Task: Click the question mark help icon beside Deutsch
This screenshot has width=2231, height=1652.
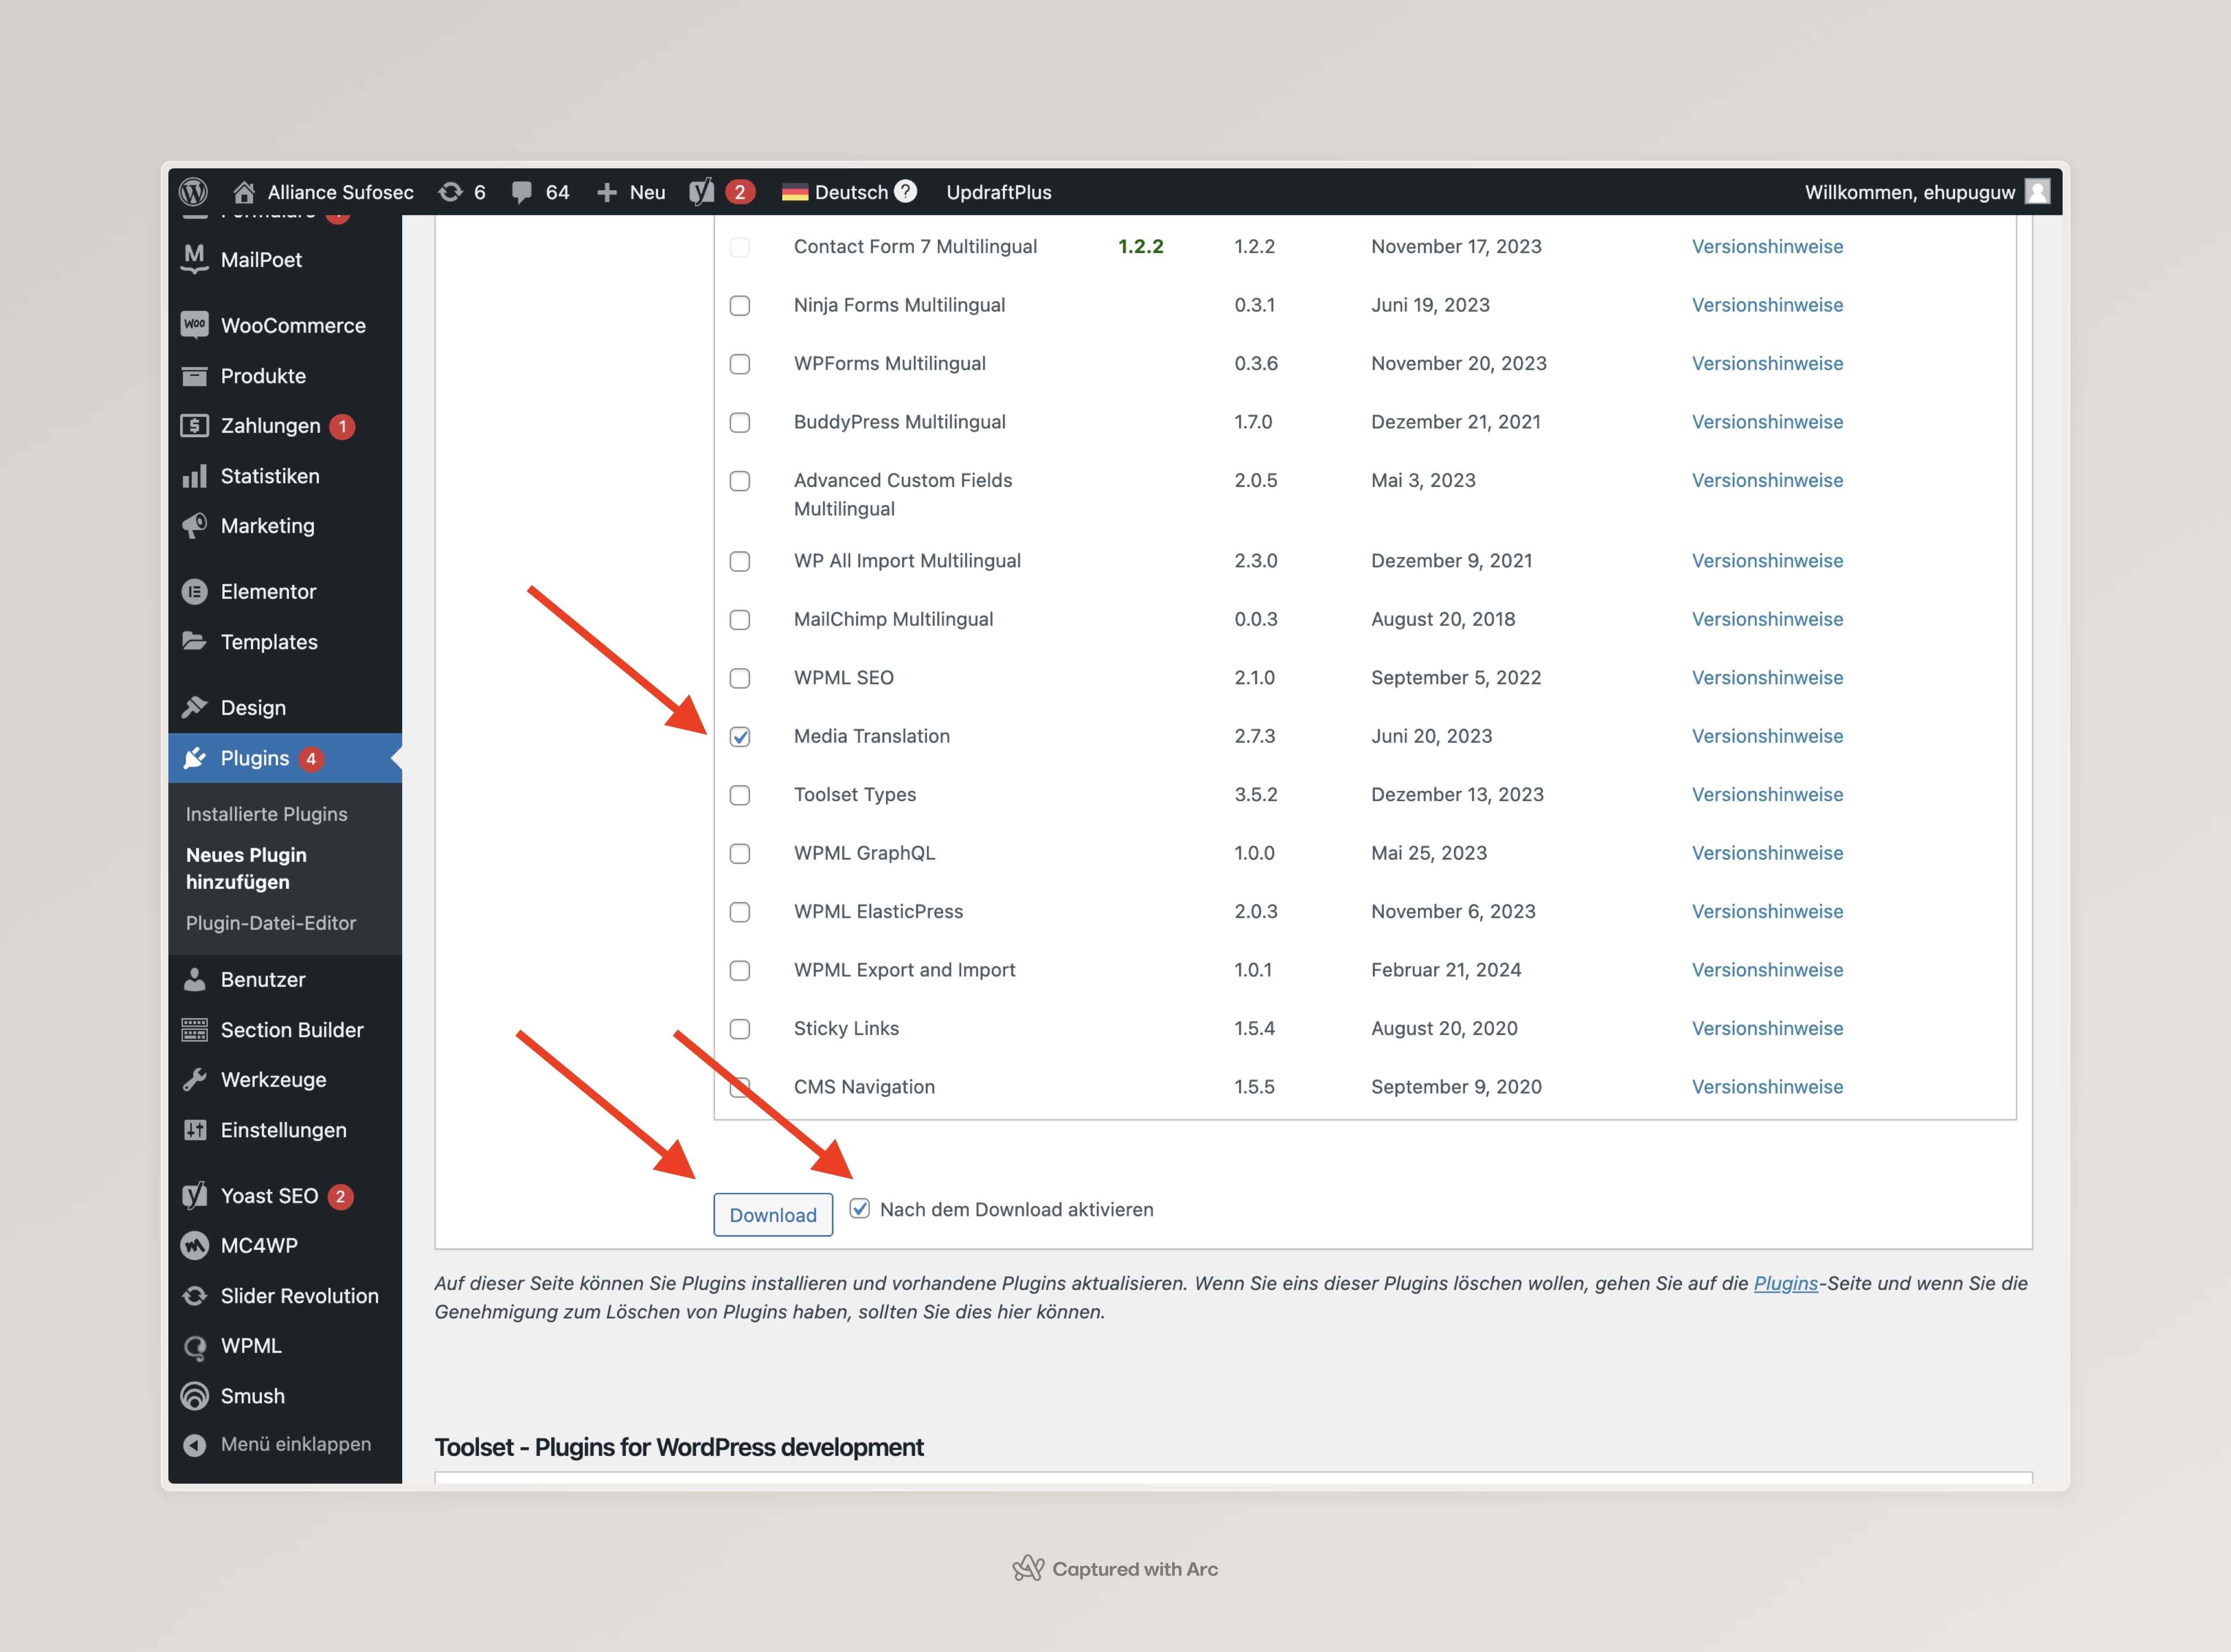Action: 905,191
